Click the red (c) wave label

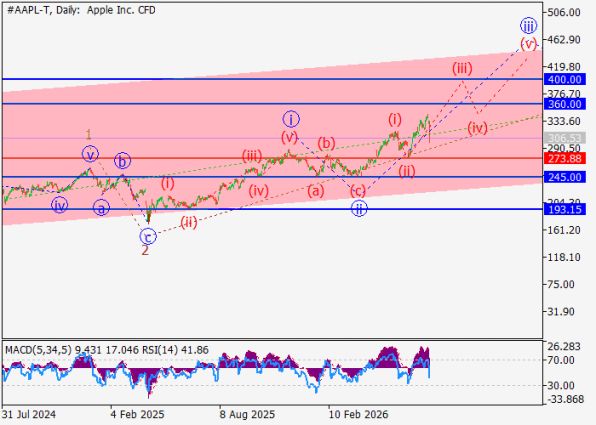tap(358, 190)
